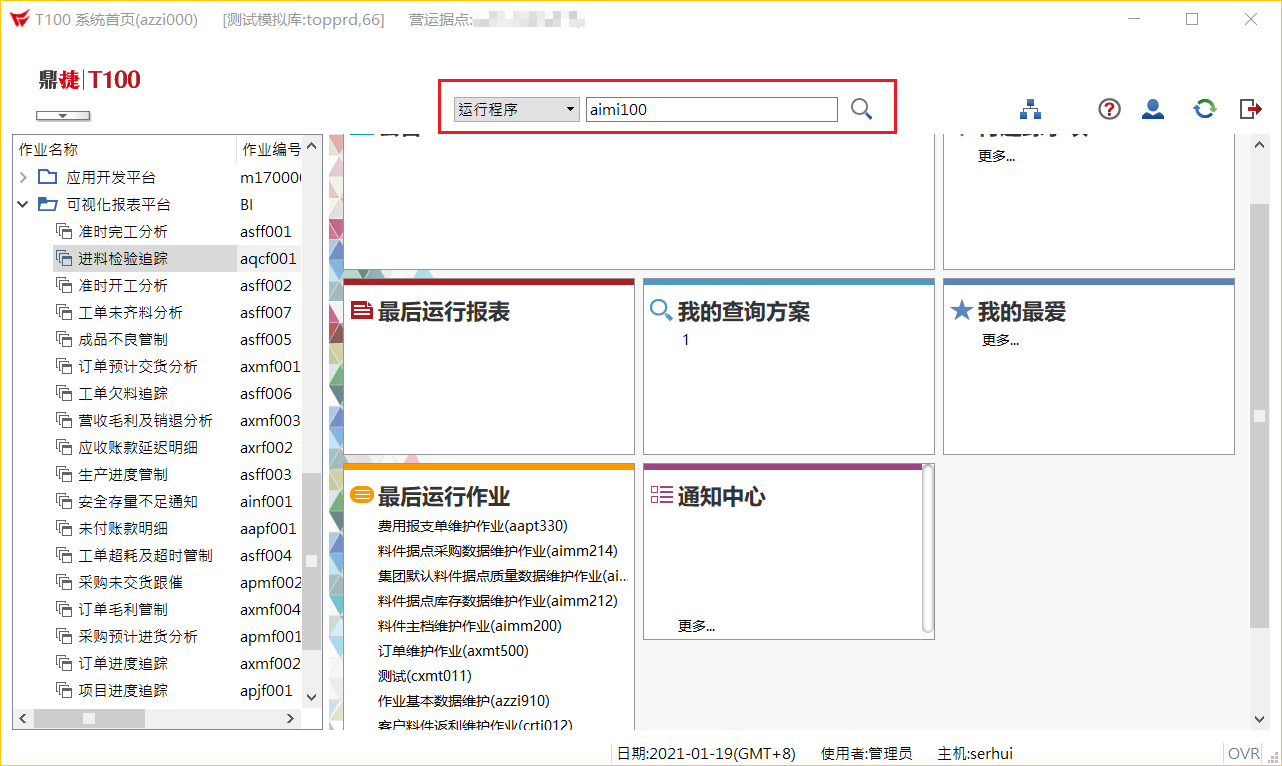Collapse the 可视化报表平台 folder

tap(22, 204)
